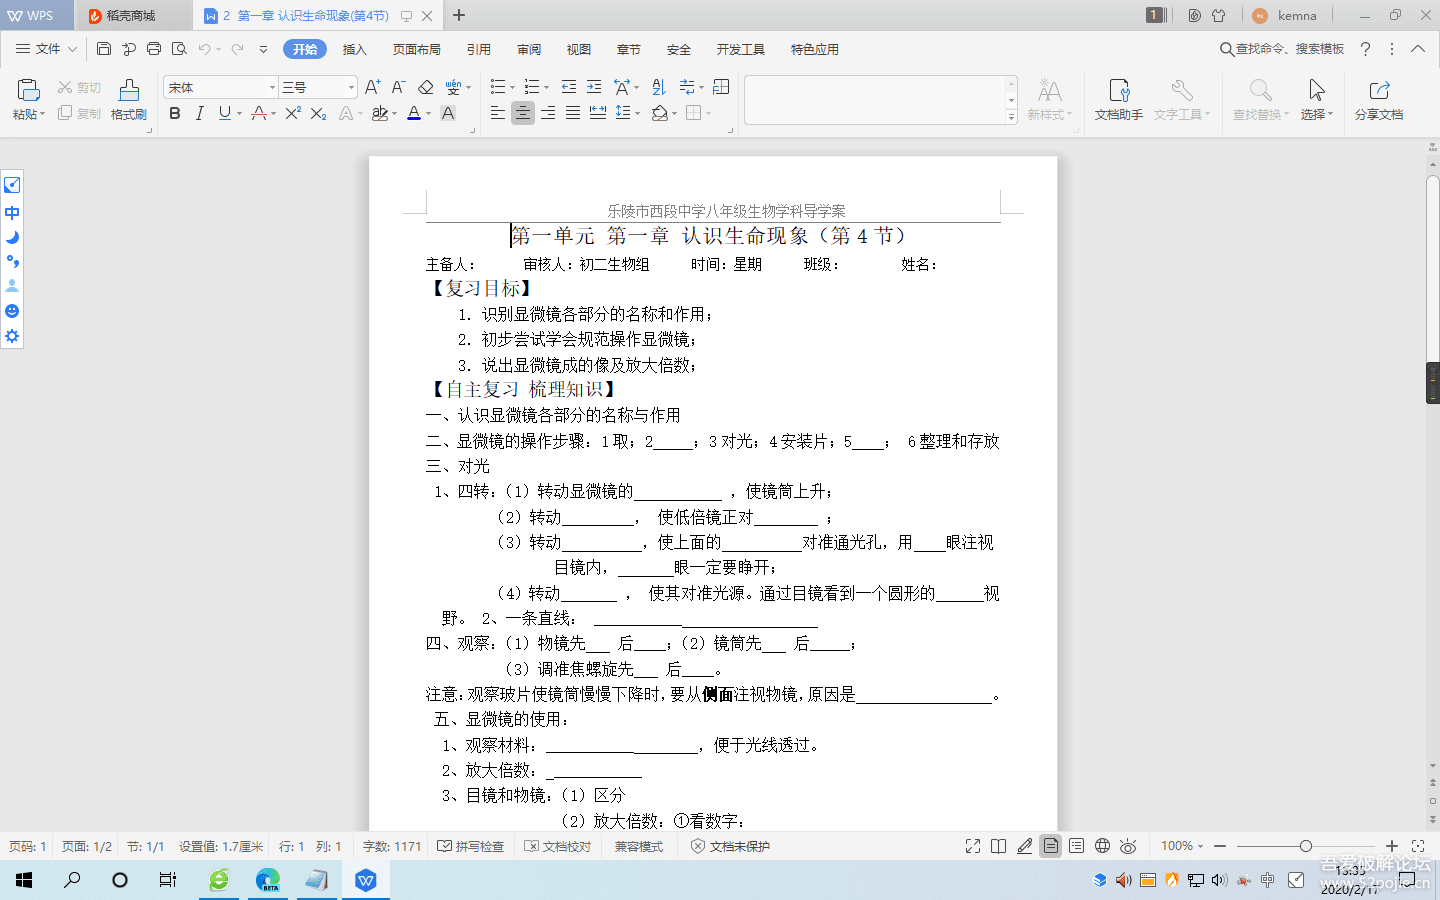The width and height of the screenshot is (1440, 900).
Task: Open the Windows Start menu
Action: pos(24,880)
